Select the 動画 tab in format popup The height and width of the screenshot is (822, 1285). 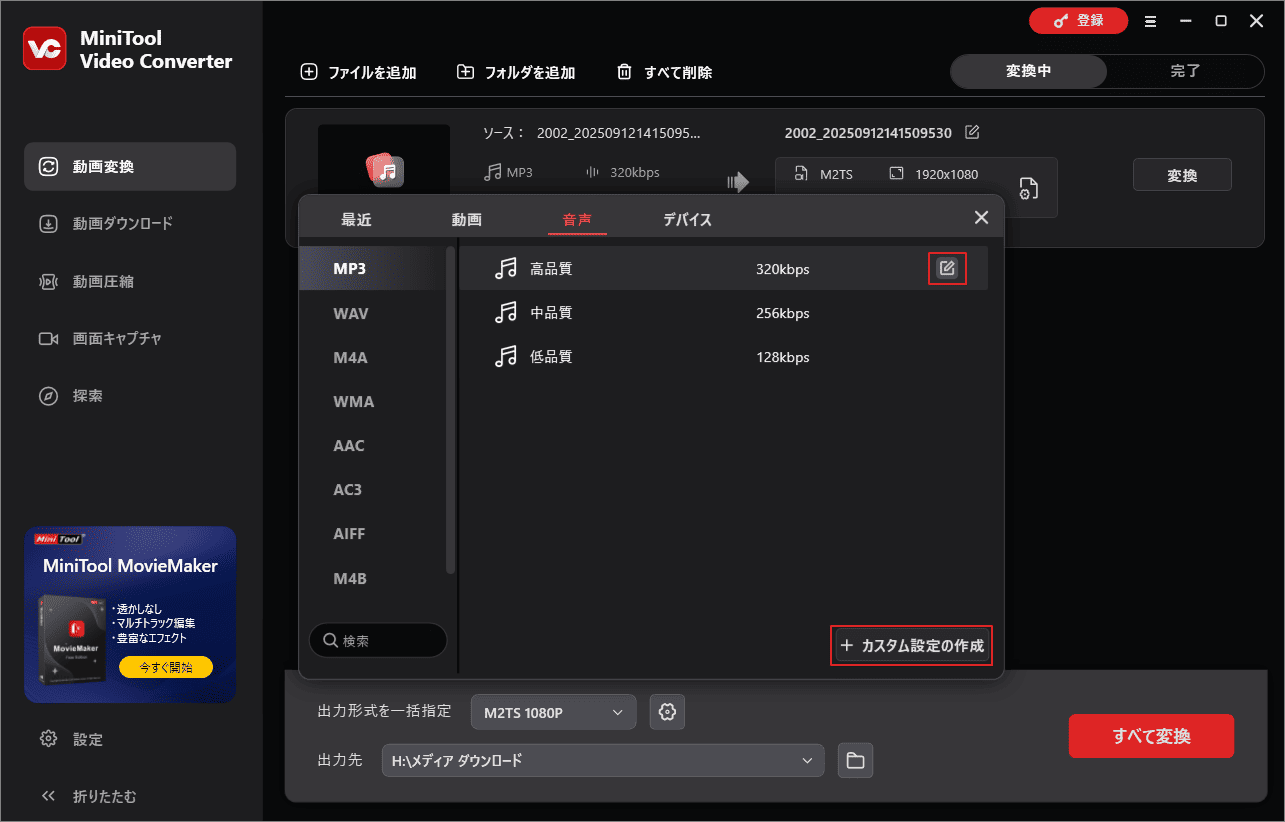click(x=466, y=220)
